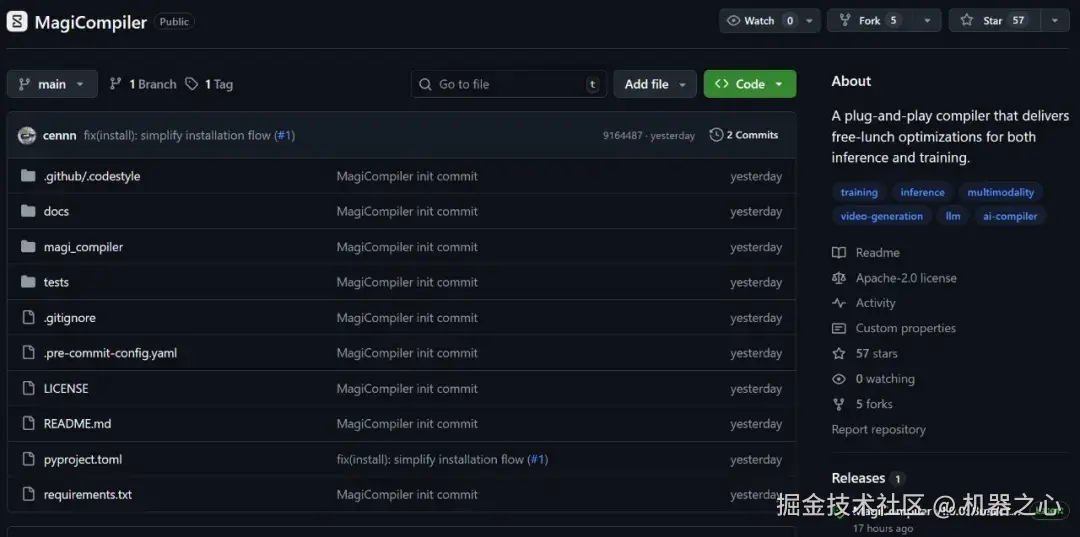Open the .gitignore file
The height and width of the screenshot is (537, 1080).
point(70,318)
